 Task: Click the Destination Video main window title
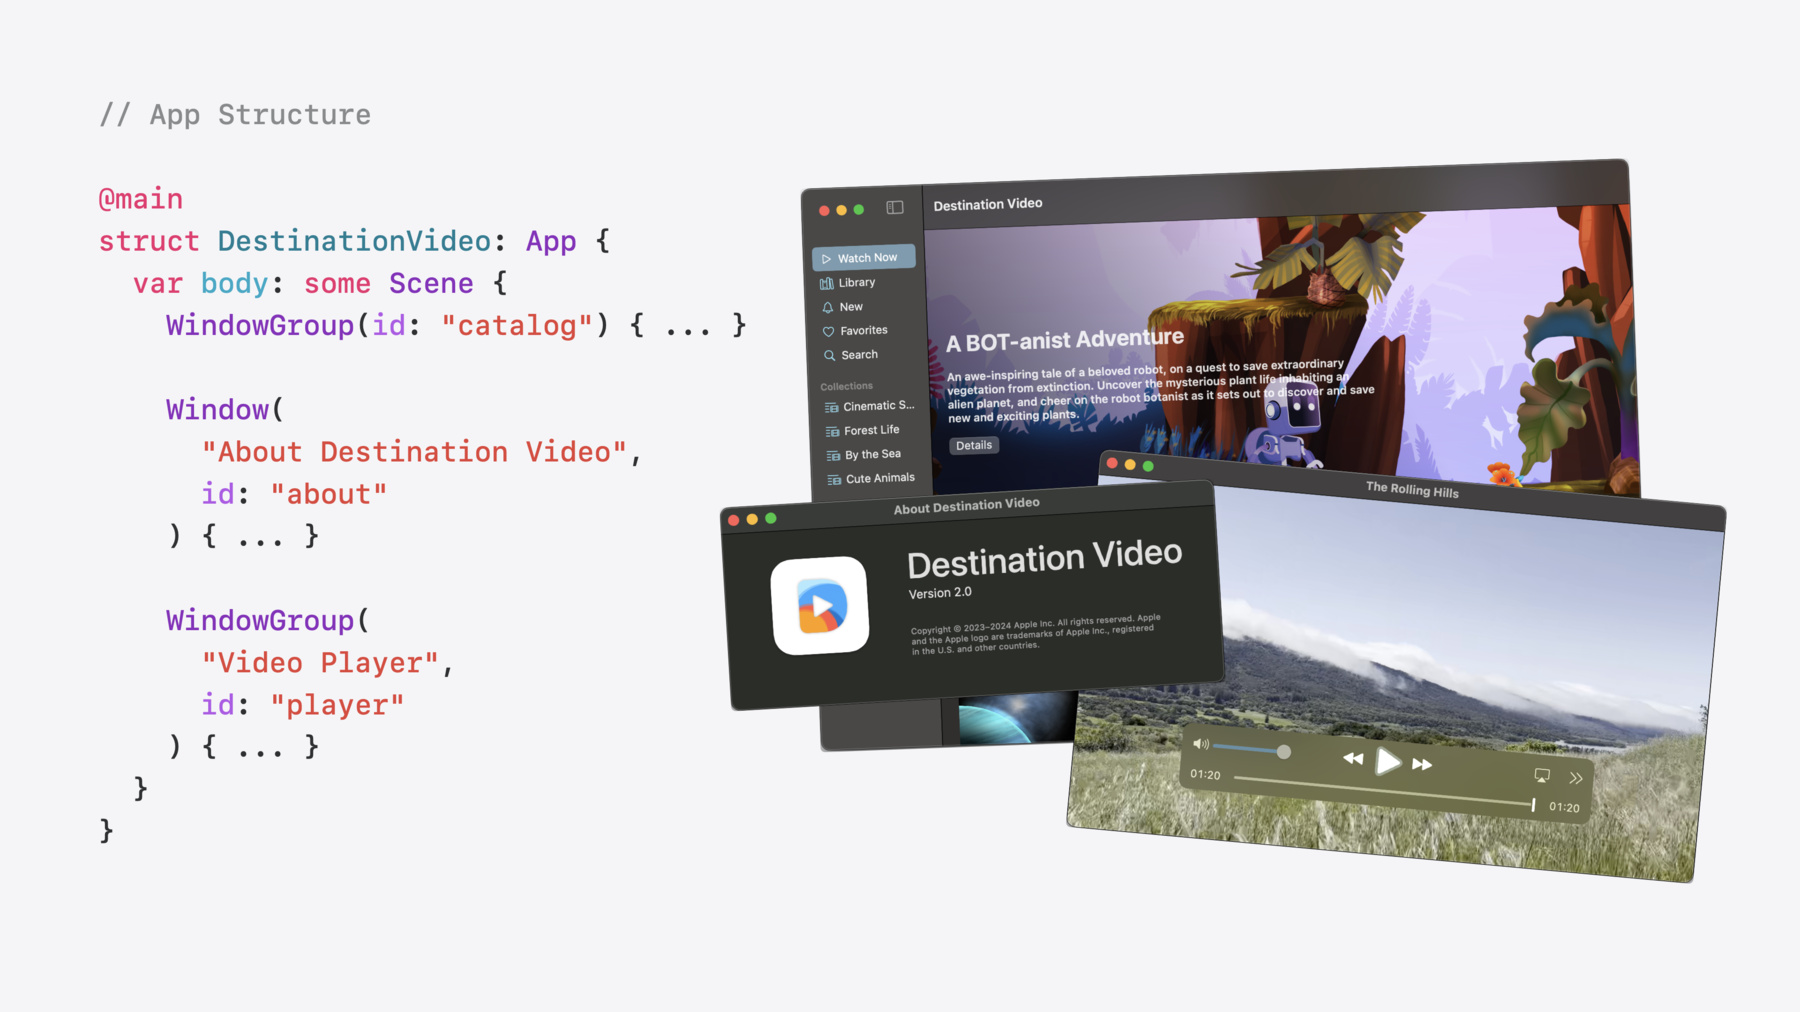tap(988, 204)
